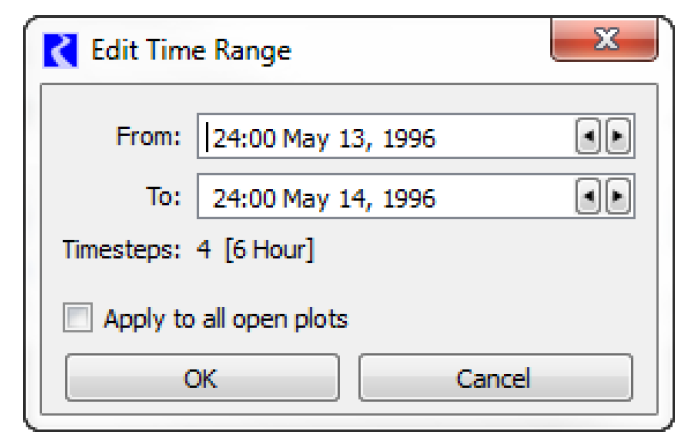692x440 pixels.
Task: Increase the To date with the right arrow
Action: tap(617, 197)
